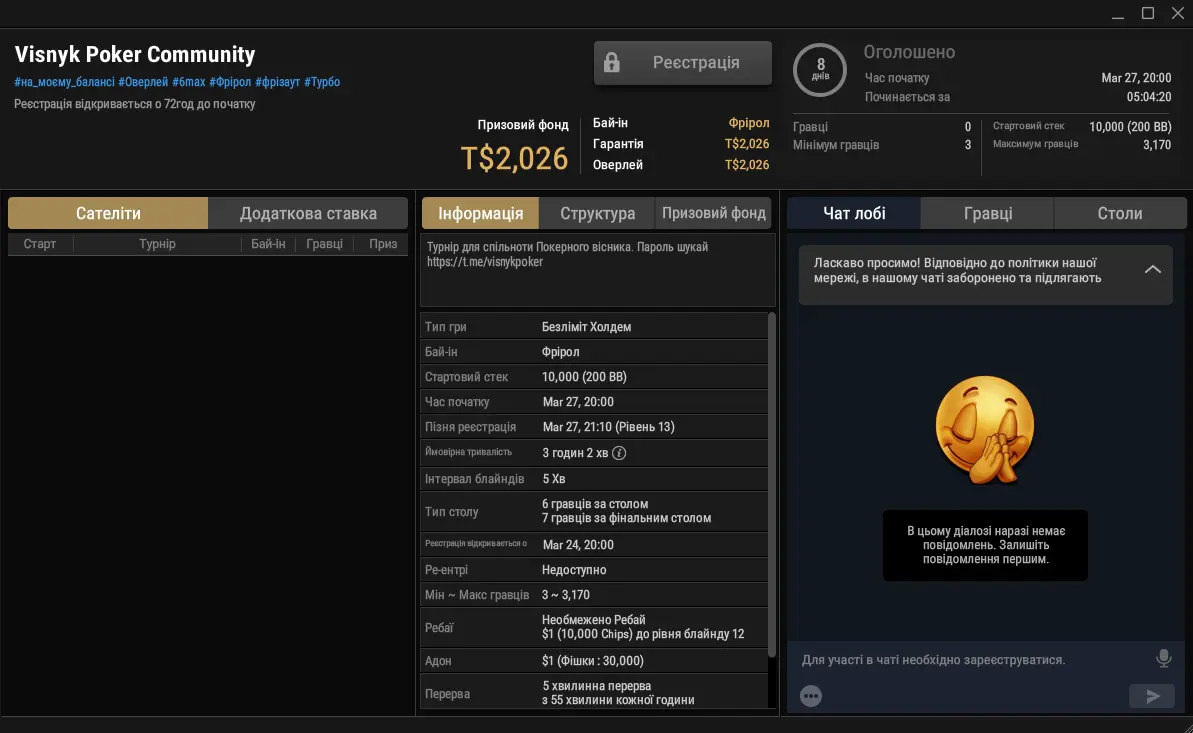Open the Призовий фонд tab

714,213
